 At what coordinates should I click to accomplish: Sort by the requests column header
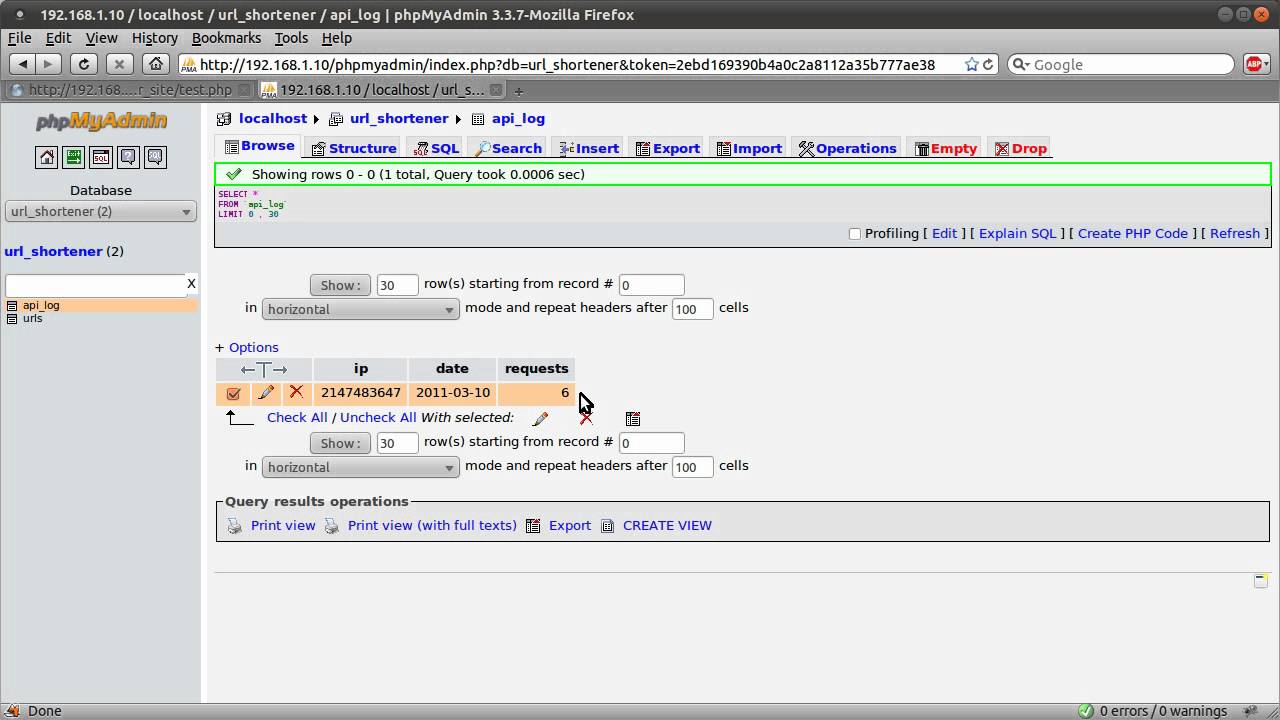point(536,369)
